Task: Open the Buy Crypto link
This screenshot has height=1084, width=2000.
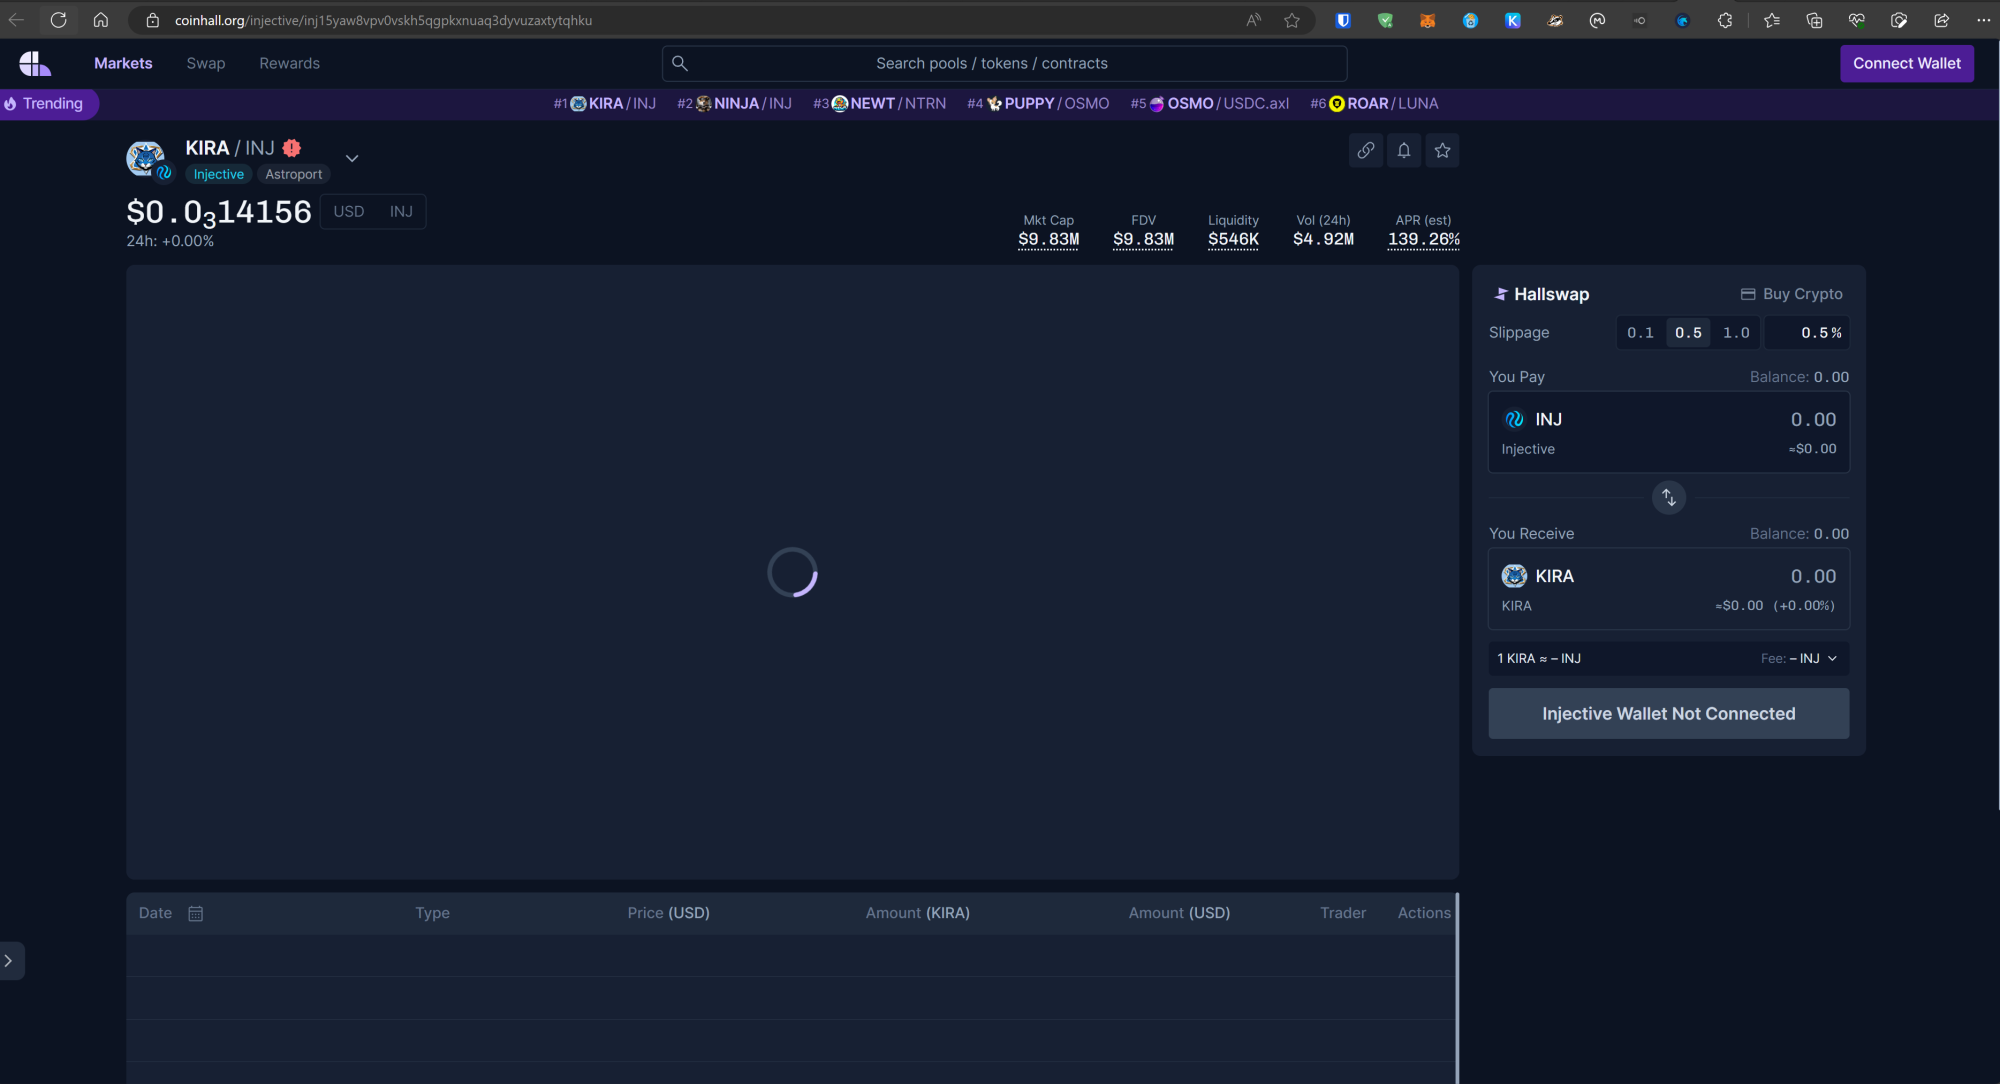Action: pyautogui.click(x=1791, y=294)
